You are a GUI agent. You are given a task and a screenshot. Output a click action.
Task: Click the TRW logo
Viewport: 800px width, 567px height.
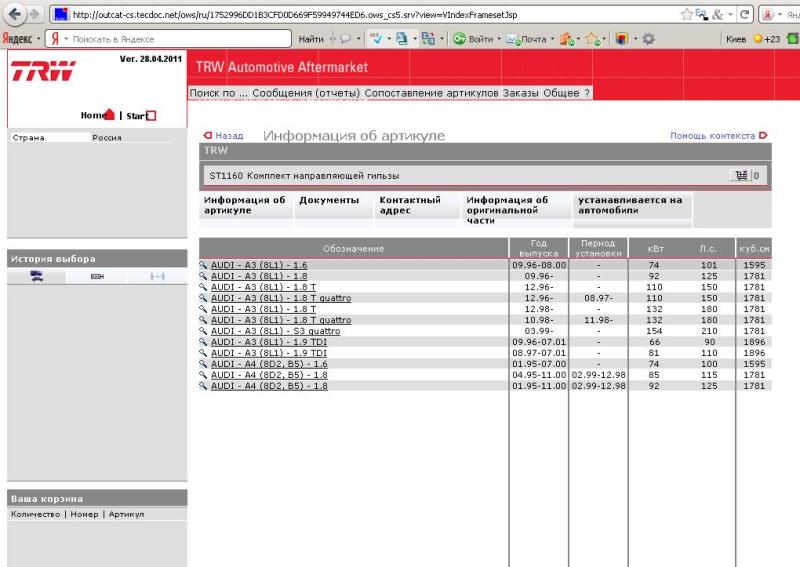click(x=43, y=71)
